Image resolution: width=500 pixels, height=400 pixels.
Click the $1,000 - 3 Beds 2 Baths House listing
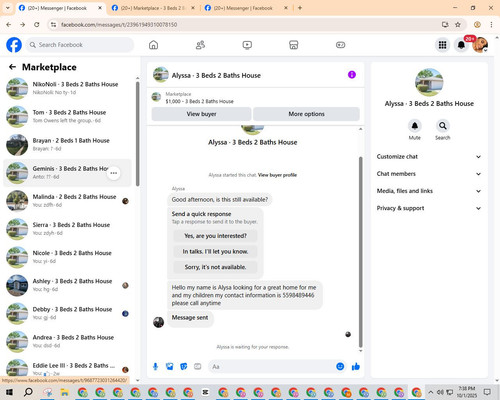click(x=199, y=101)
